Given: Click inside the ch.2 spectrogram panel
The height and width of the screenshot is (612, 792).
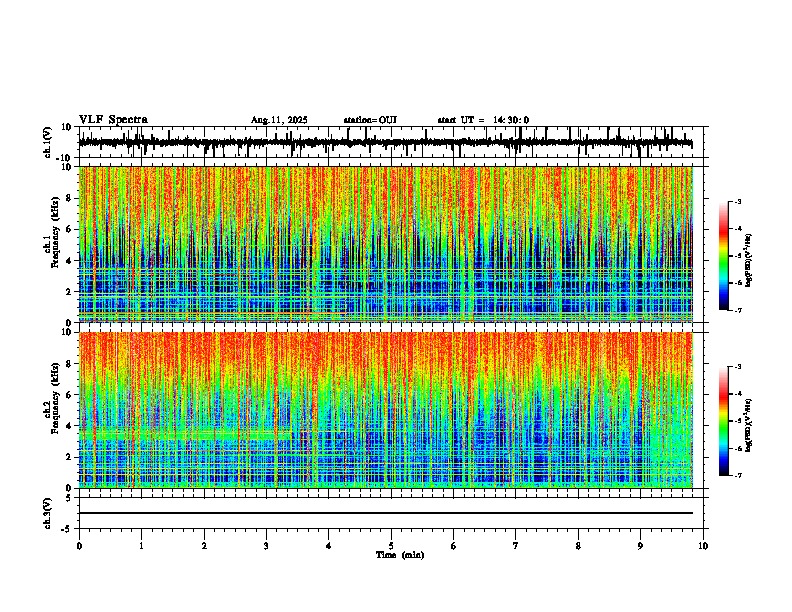Looking at the screenshot, I should pyautogui.click(x=386, y=410).
